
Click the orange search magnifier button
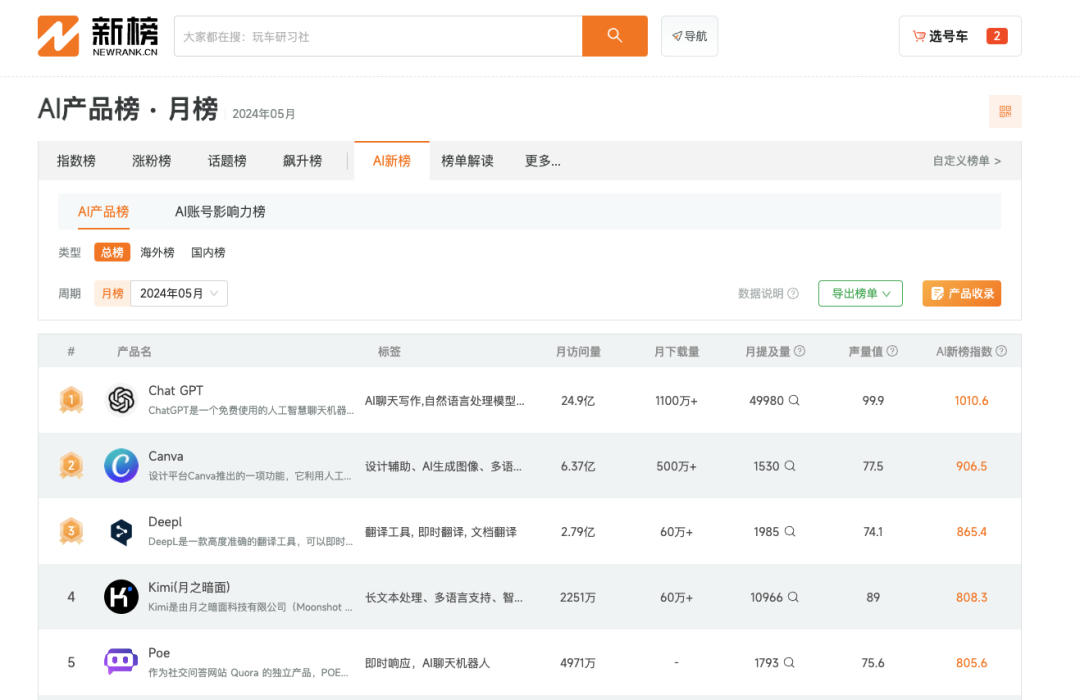coord(614,36)
